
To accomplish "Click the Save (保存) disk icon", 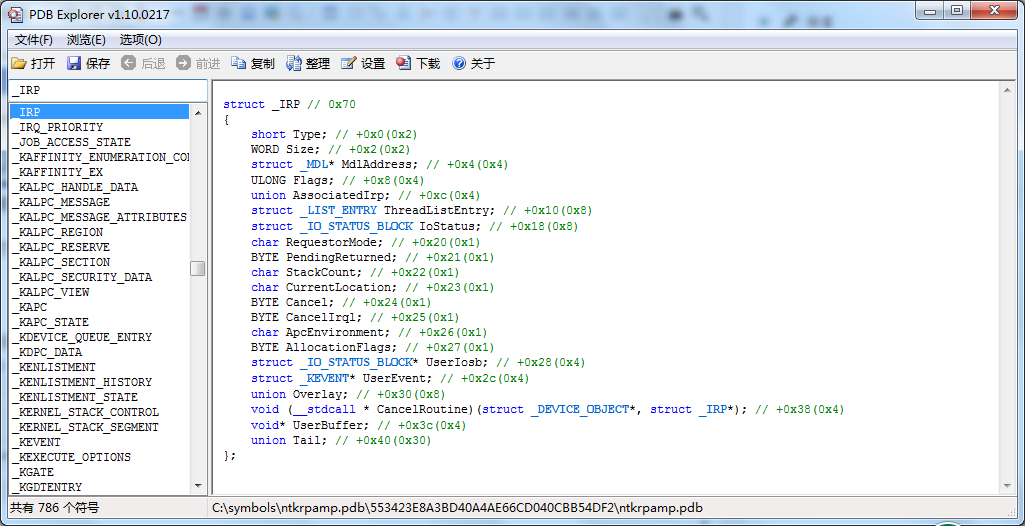I will coord(74,63).
